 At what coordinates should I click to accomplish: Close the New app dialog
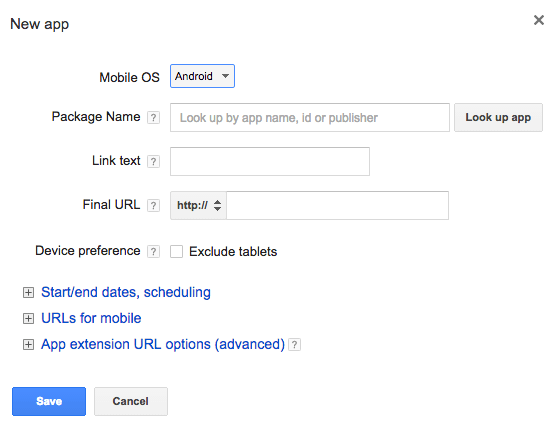point(539,20)
